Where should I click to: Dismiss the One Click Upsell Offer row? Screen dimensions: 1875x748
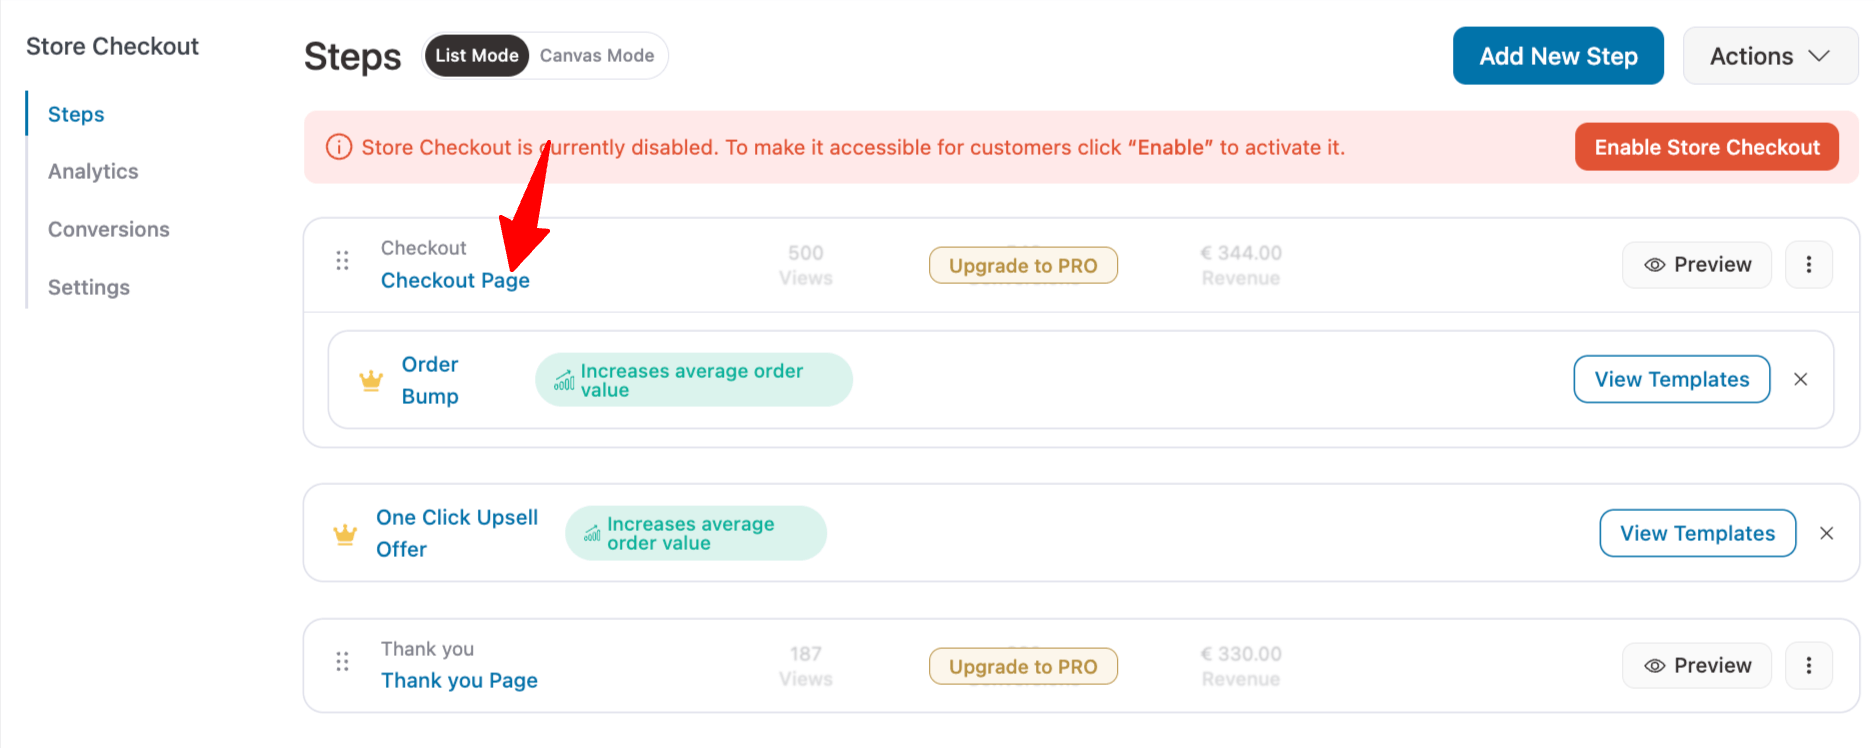click(x=1826, y=534)
